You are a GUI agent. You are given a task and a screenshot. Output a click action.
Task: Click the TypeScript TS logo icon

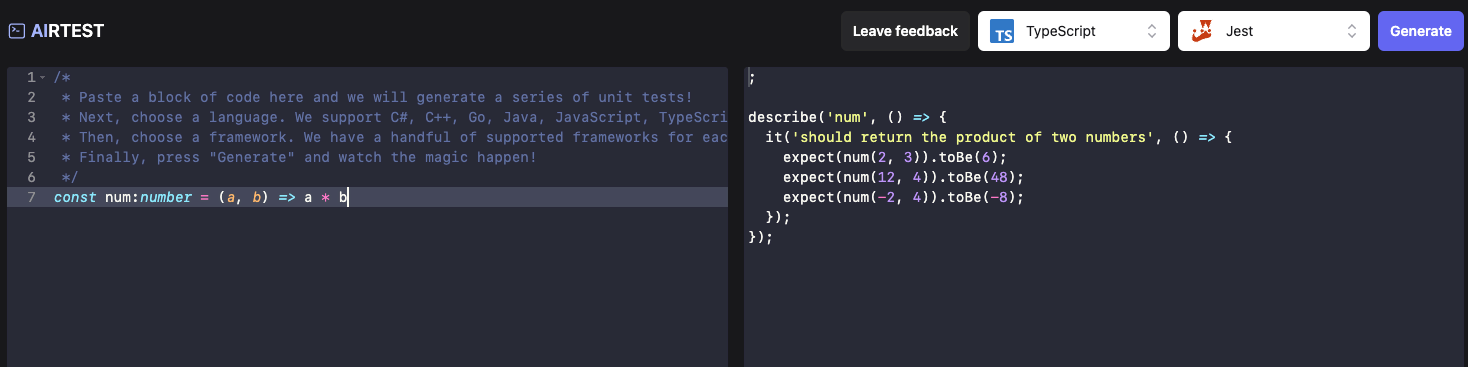(1002, 31)
